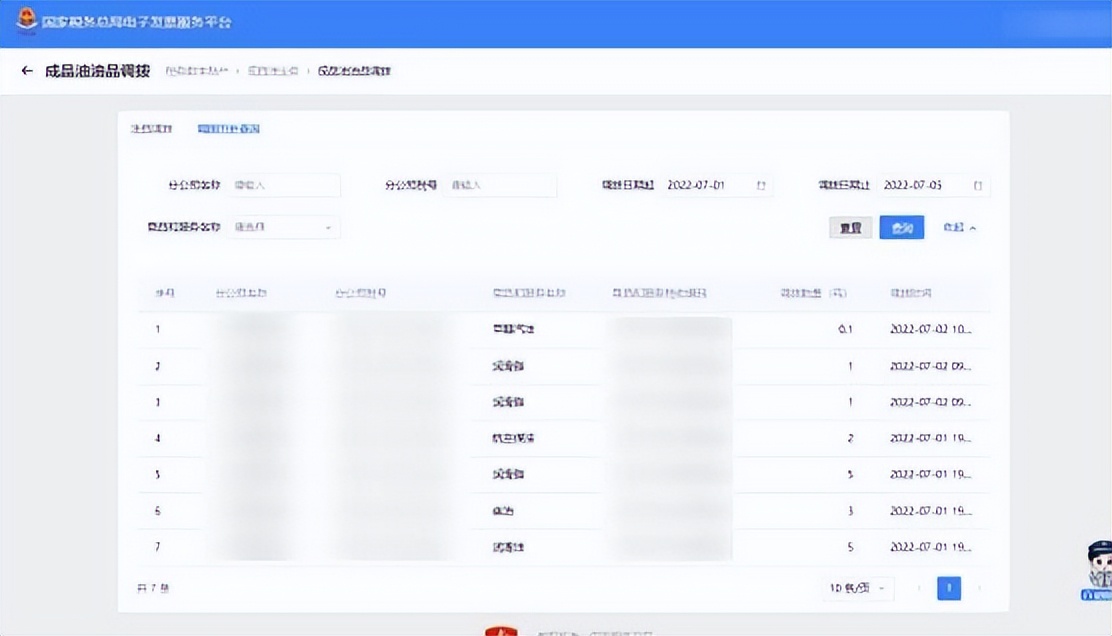Viewport: 1112px width, 636px height.
Task: Collapse the filter panel with 收起
Action: (959, 227)
